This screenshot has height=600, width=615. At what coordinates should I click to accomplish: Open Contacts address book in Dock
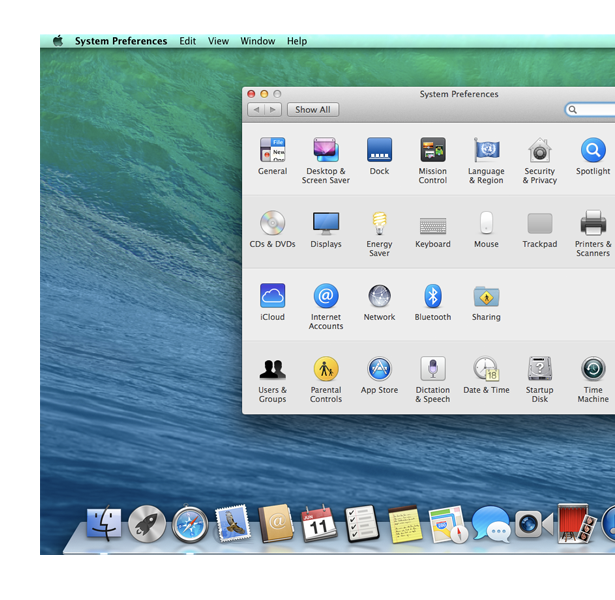(x=276, y=523)
